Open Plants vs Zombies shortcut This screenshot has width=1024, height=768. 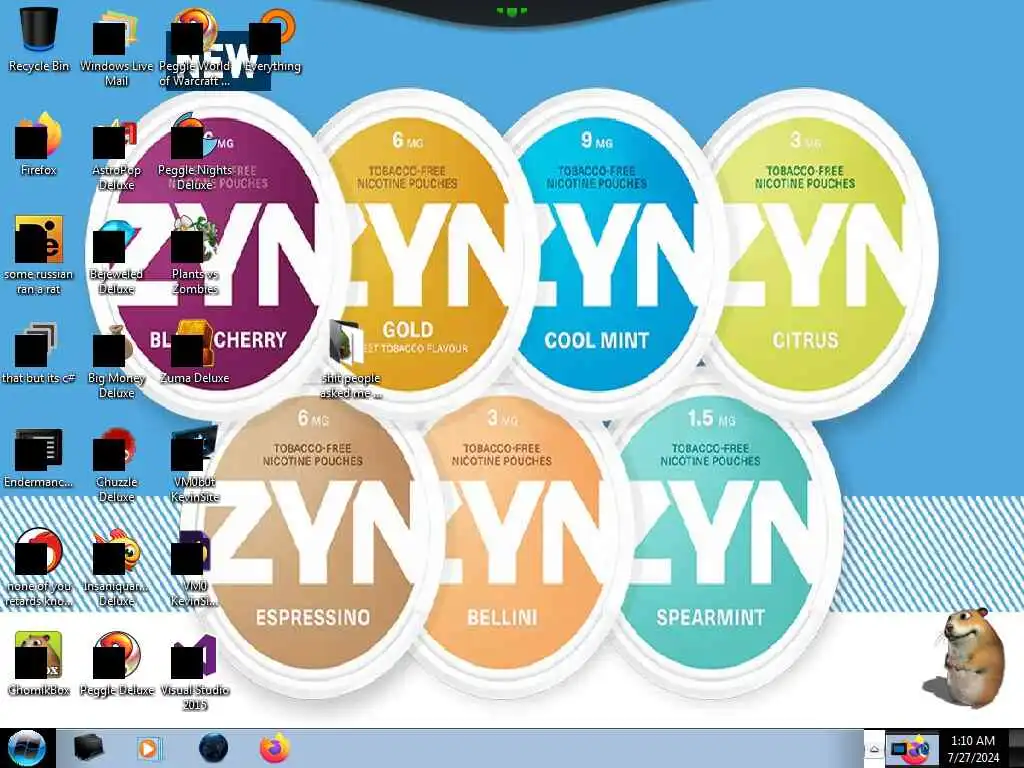coord(195,256)
